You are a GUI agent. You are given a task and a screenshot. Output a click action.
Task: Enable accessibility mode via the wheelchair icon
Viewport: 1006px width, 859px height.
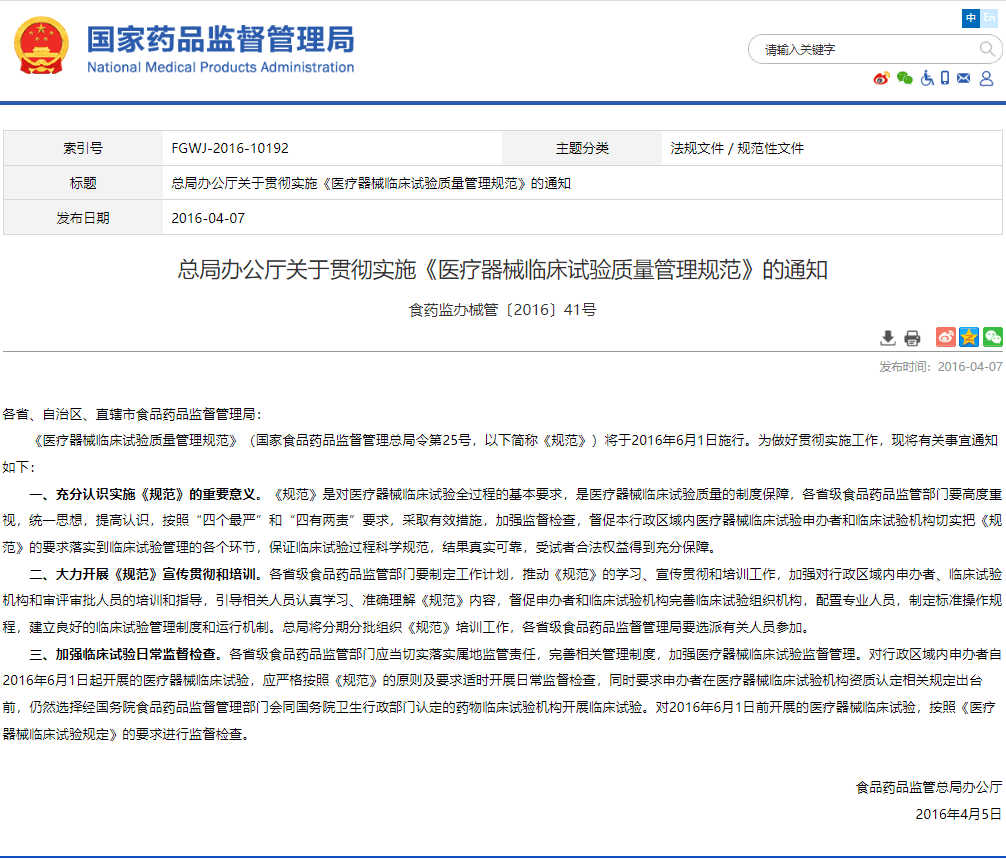[x=927, y=78]
